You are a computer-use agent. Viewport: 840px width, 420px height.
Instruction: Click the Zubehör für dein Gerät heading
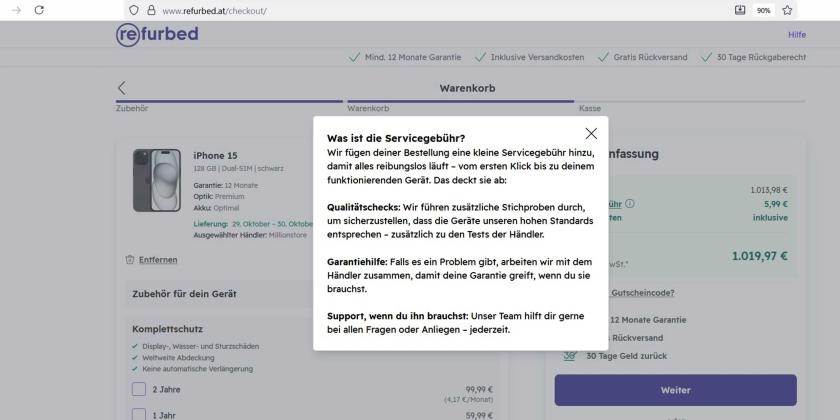pyautogui.click(x=184, y=294)
